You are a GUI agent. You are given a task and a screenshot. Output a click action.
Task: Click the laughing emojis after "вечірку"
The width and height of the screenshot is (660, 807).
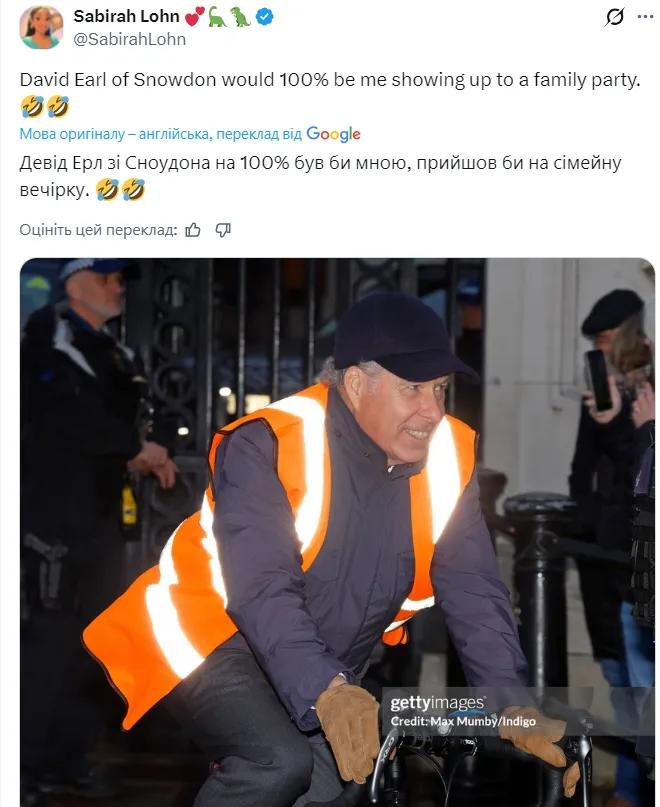121,187
